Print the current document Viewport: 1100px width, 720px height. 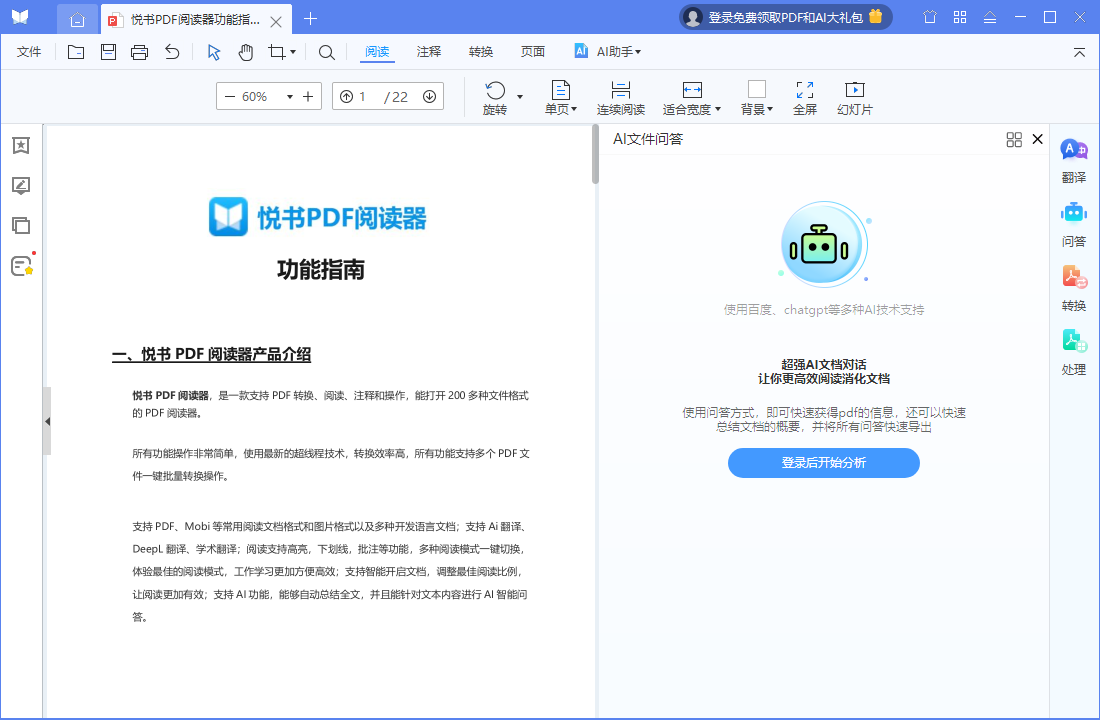(139, 51)
